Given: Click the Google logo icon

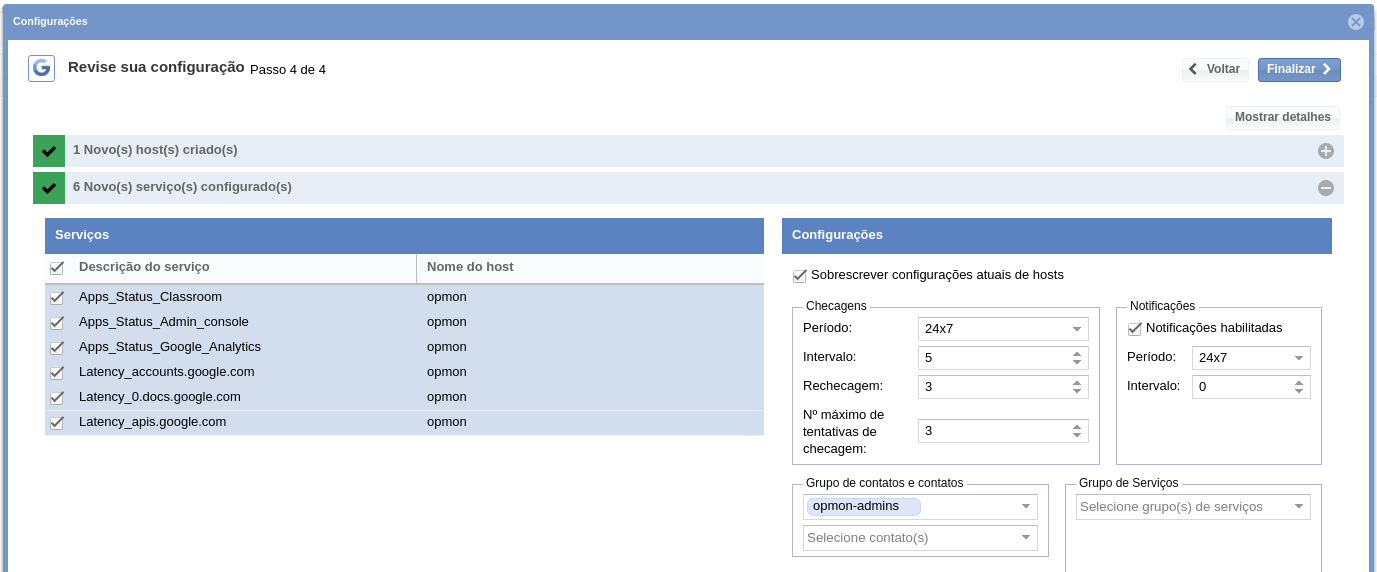Looking at the screenshot, I should pos(41,68).
